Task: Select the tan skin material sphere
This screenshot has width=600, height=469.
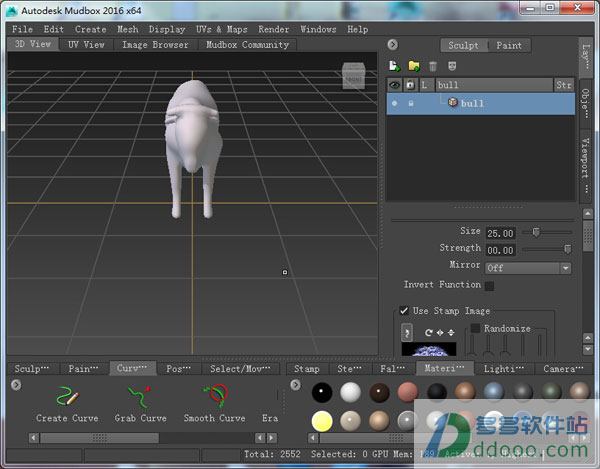Action: pyautogui.click(x=379, y=421)
